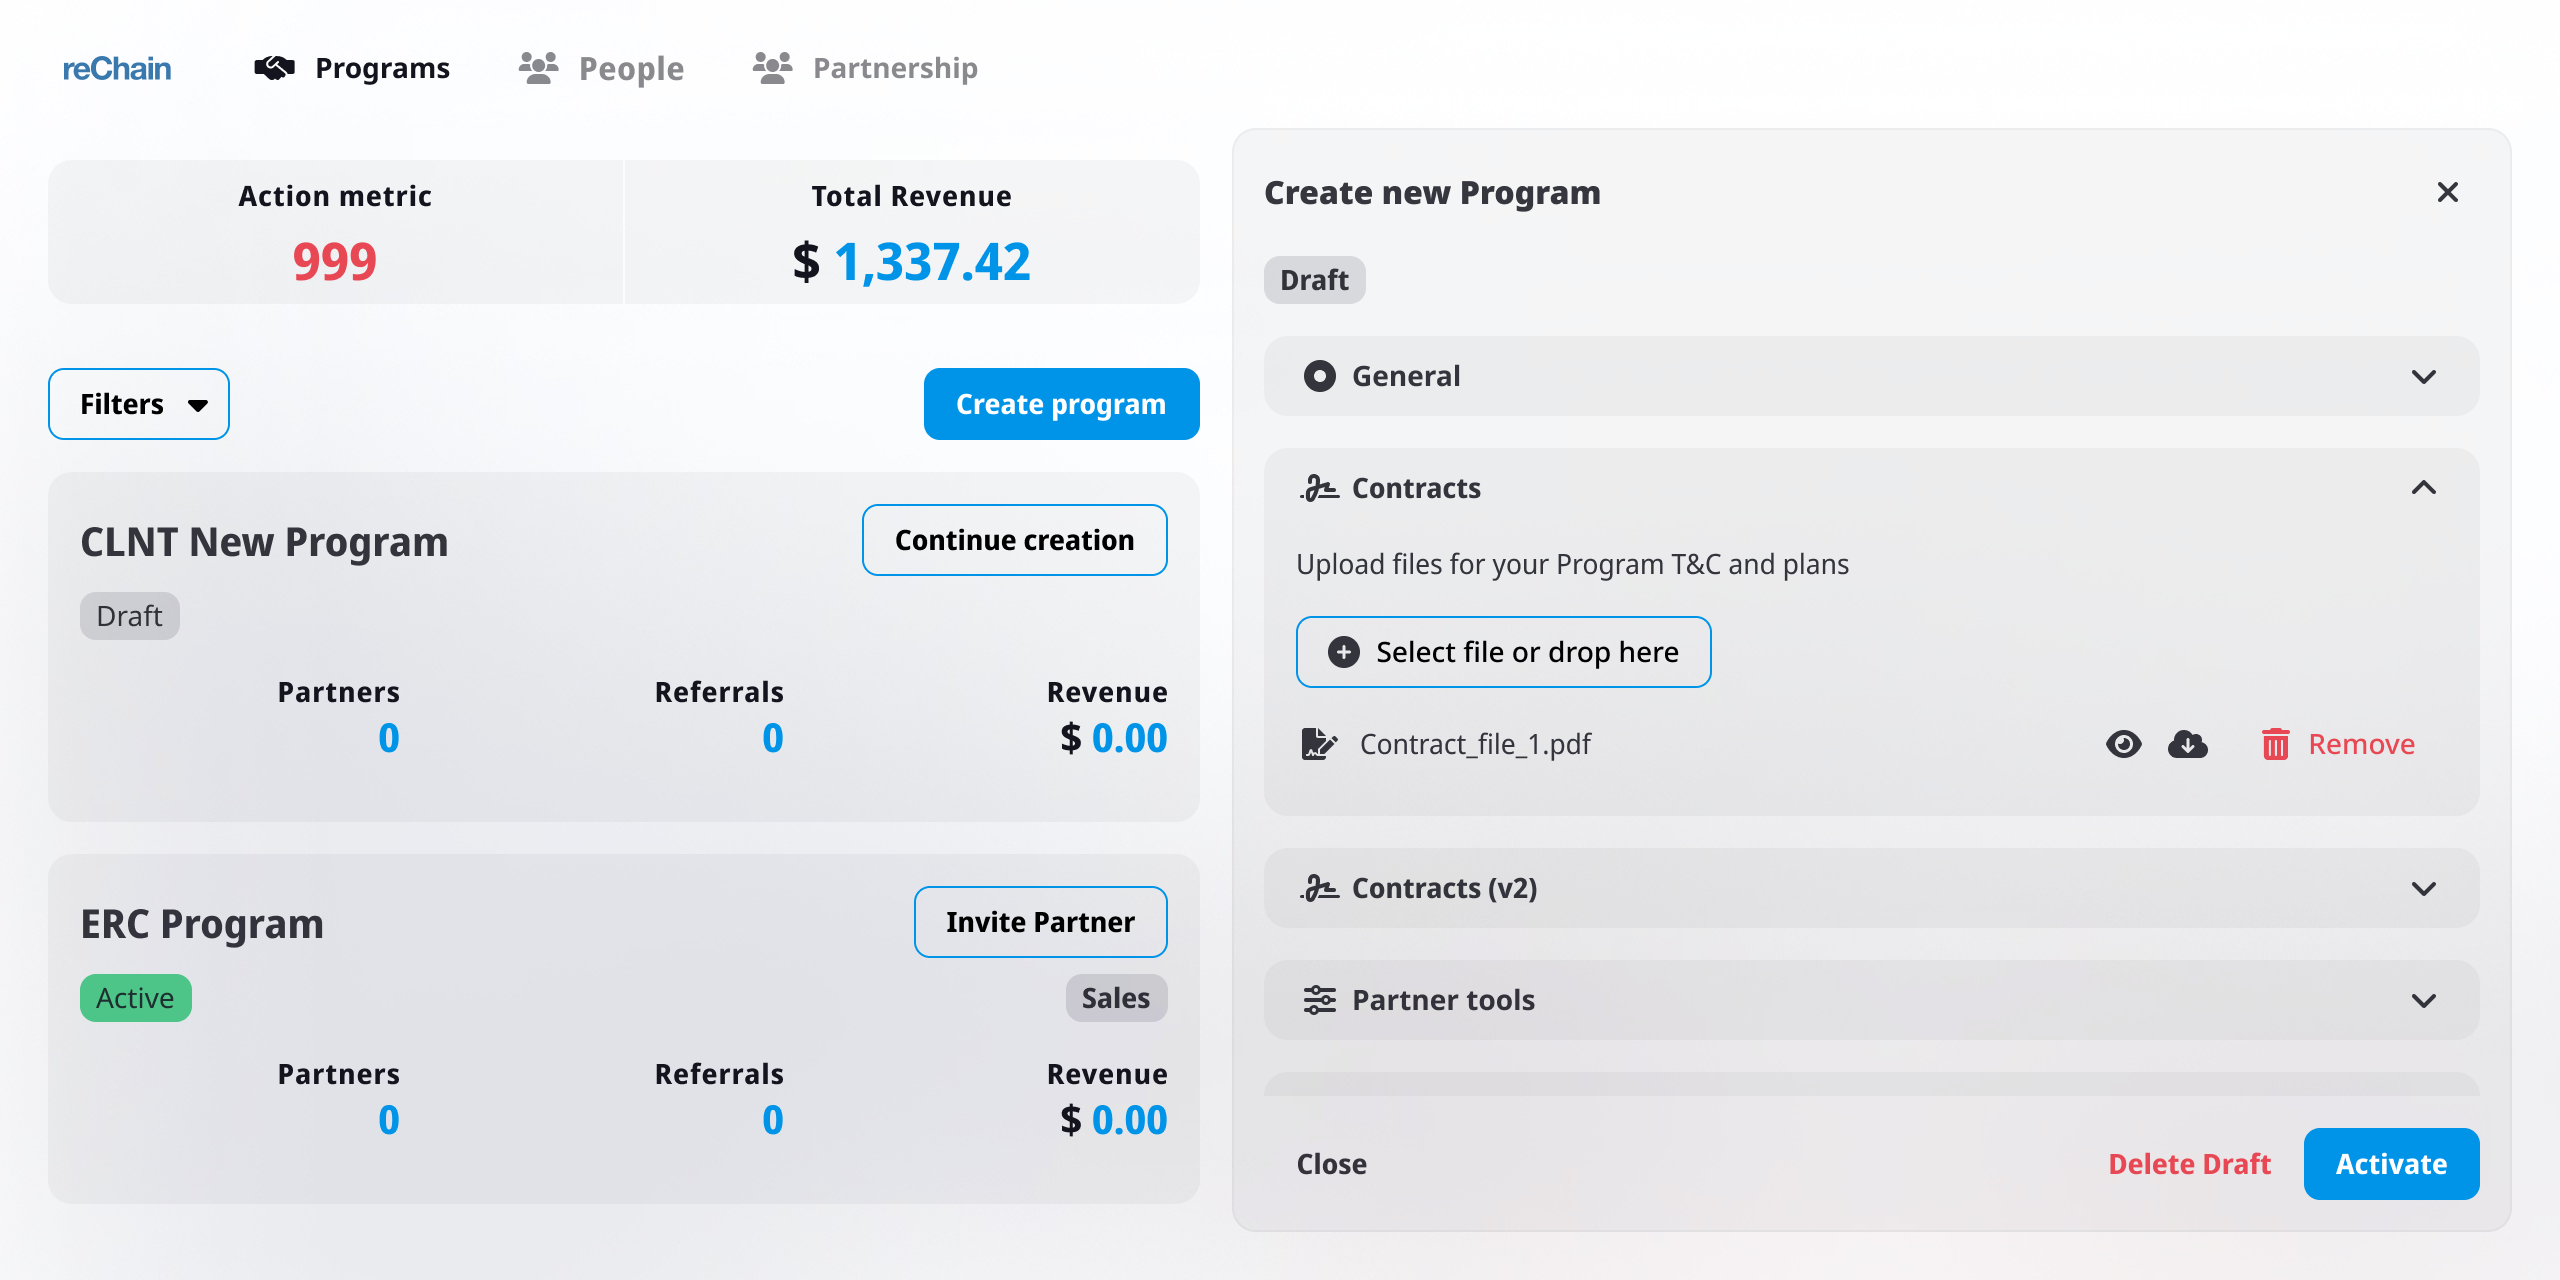
Task: Download Contract_file_1.pdf via cloud icon
Action: click(2188, 744)
